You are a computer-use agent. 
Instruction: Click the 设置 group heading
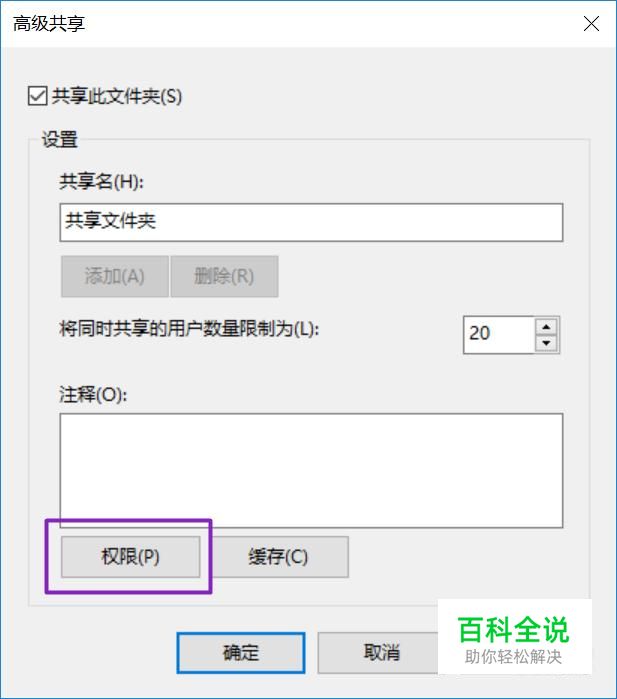60,139
